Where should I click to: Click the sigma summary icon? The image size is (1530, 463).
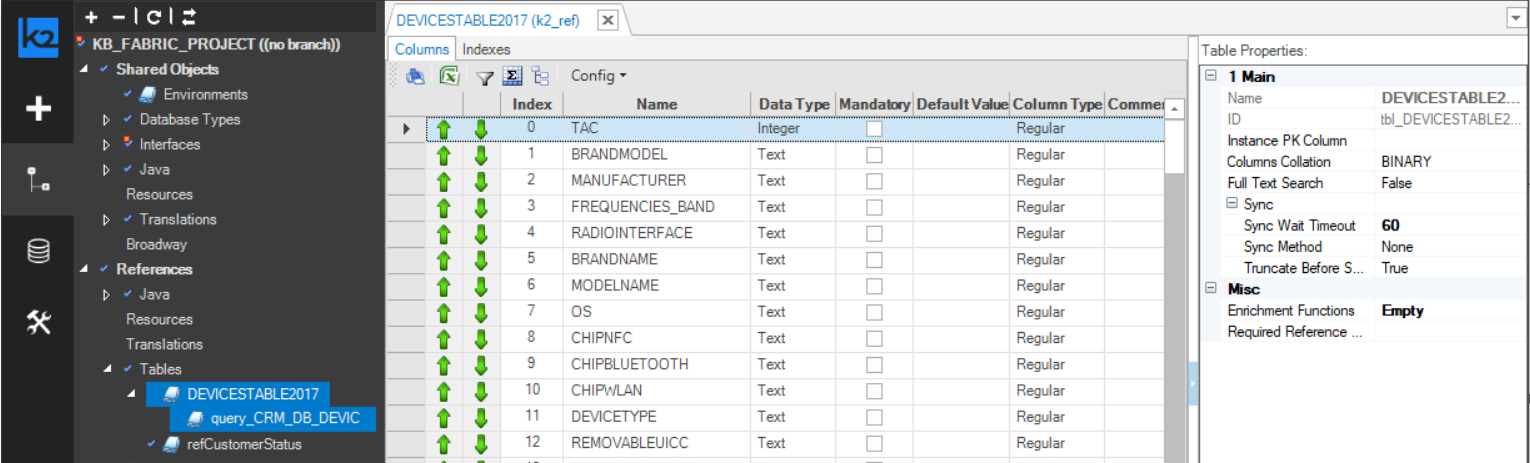coord(512,76)
